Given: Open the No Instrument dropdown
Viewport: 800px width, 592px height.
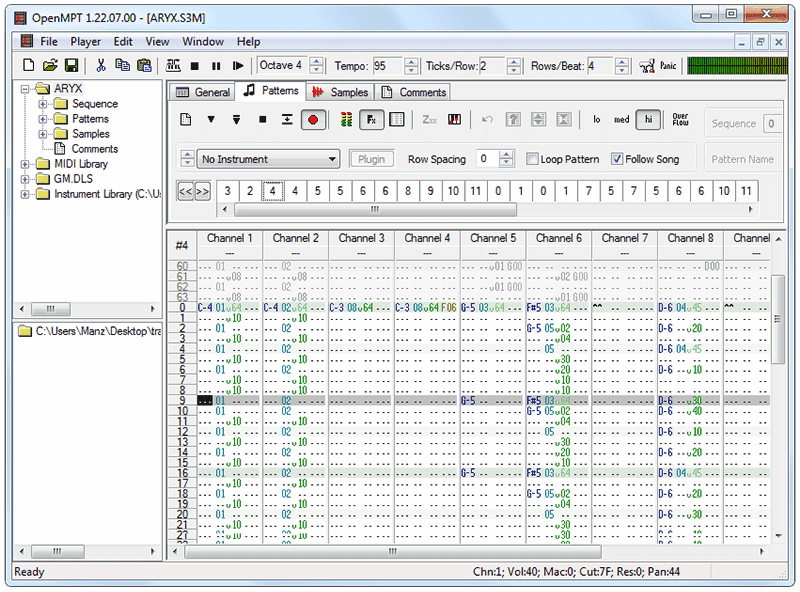Looking at the screenshot, I should pos(268,159).
